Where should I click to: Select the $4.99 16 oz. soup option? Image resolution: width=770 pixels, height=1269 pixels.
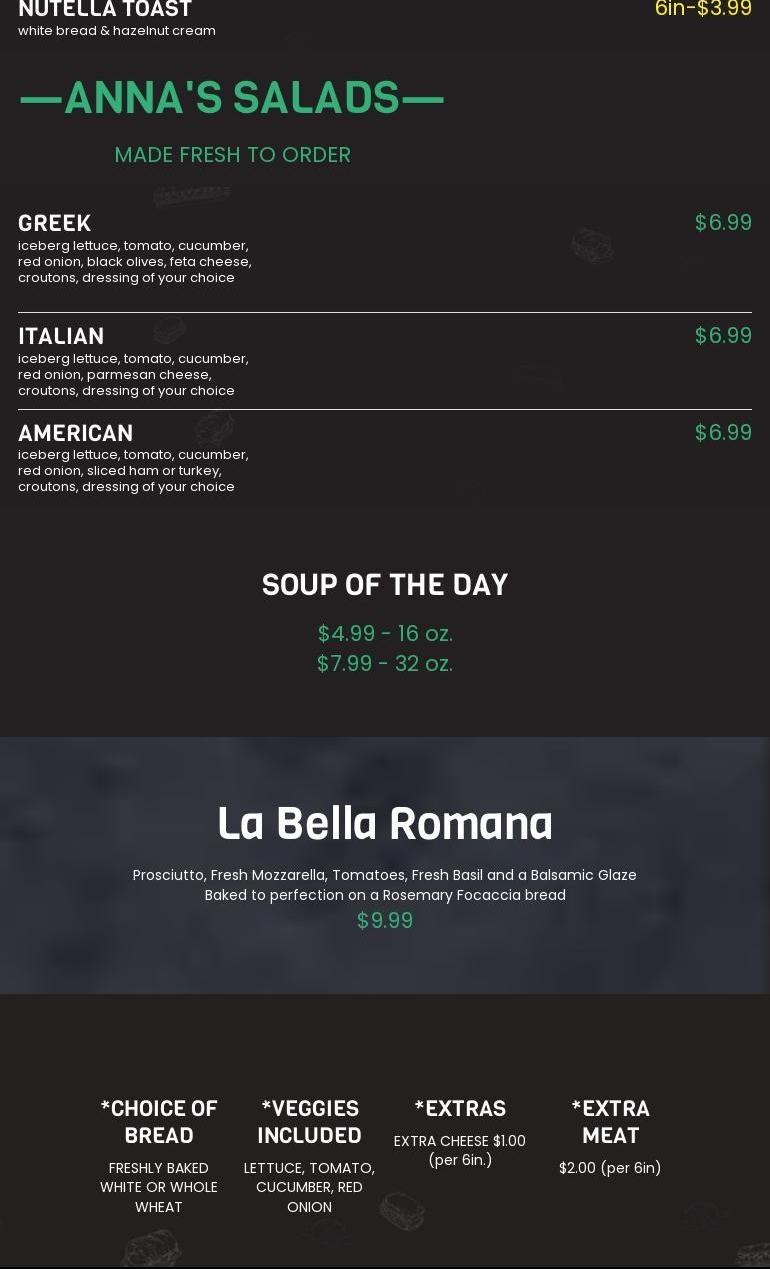click(385, 634)
